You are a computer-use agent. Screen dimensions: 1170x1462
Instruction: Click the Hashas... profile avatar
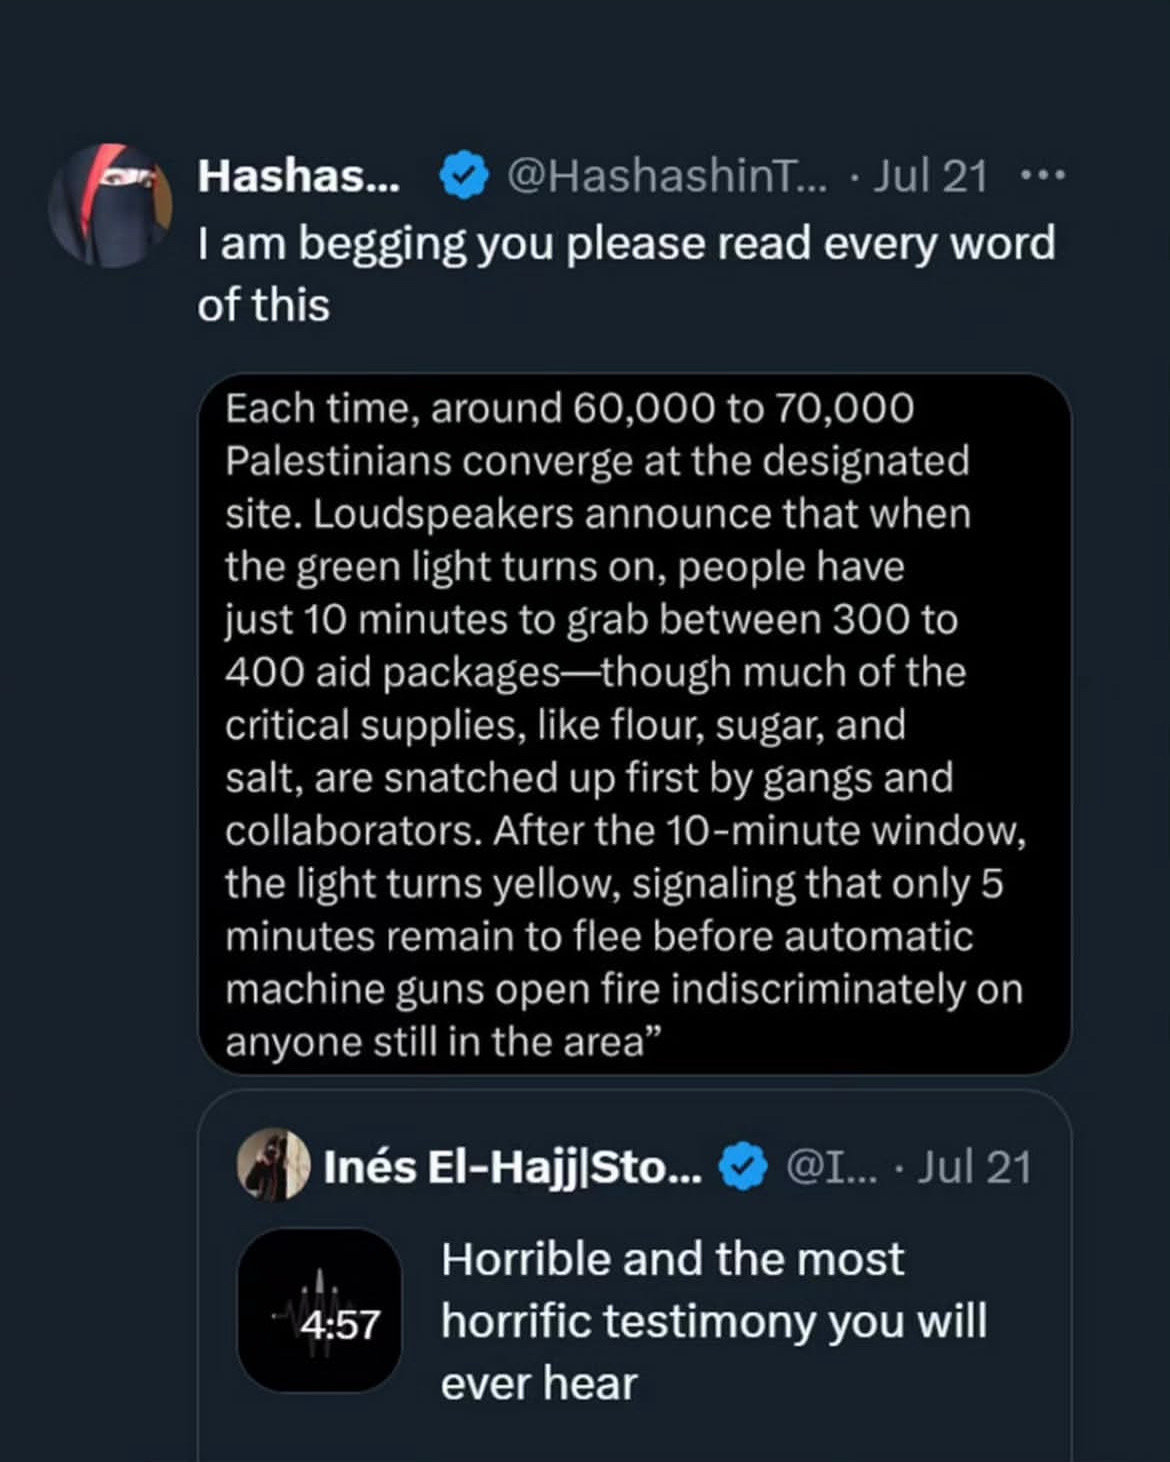(x=111, y=205)
